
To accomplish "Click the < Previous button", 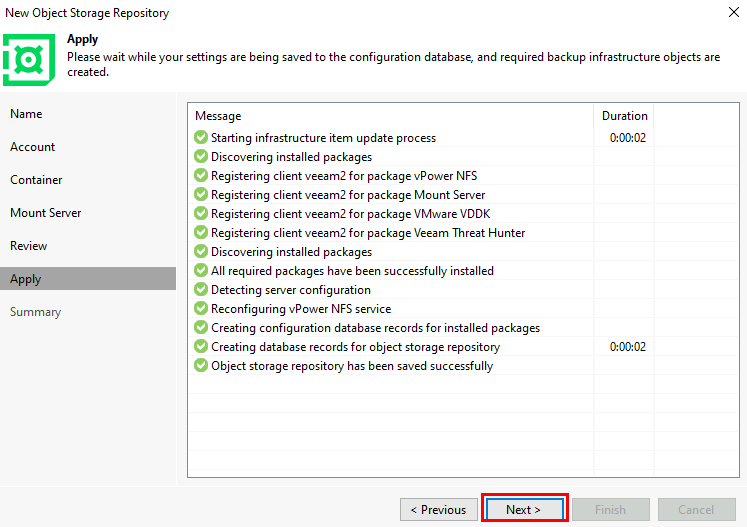I will point(439,509).
